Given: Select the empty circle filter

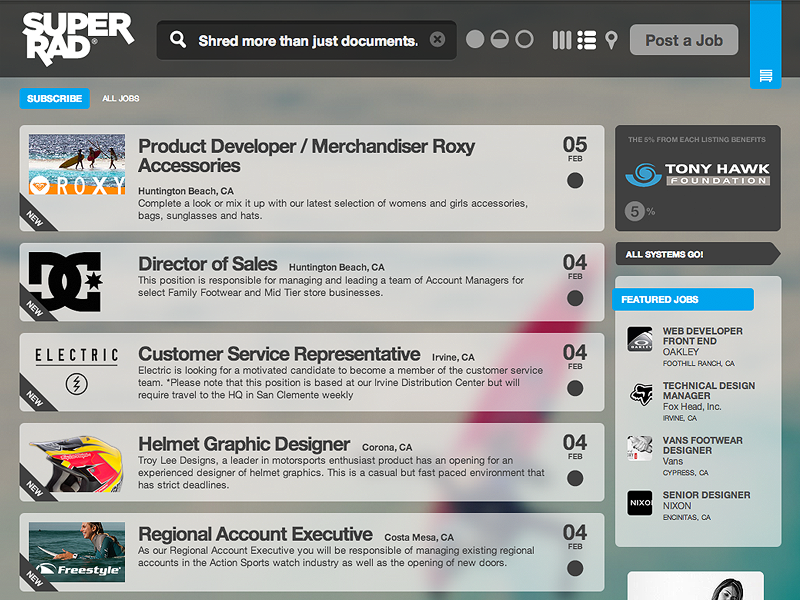Looking at the screenshot, I should (524, 40).
